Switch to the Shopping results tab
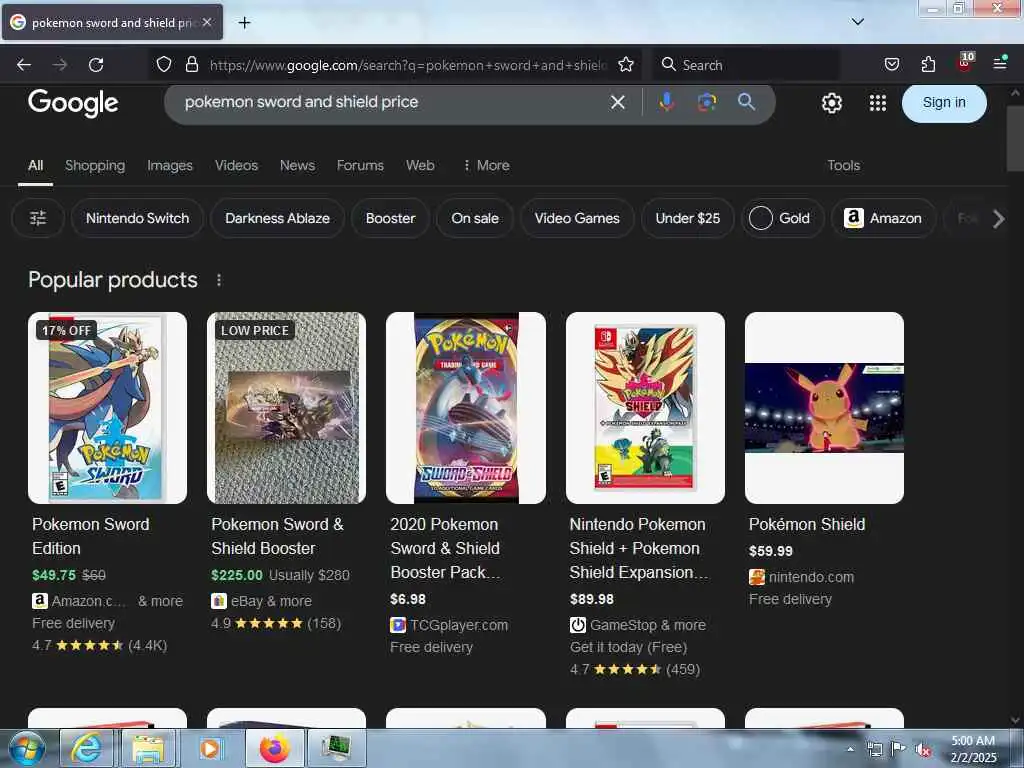 pyautogui.click(x=95, y=165)
